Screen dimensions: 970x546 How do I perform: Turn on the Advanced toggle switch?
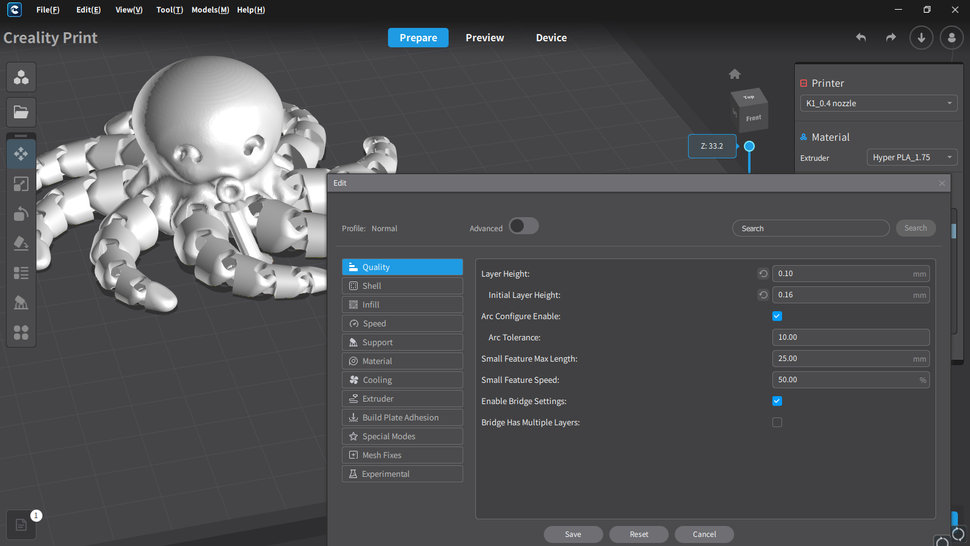(x=523, y=226)
